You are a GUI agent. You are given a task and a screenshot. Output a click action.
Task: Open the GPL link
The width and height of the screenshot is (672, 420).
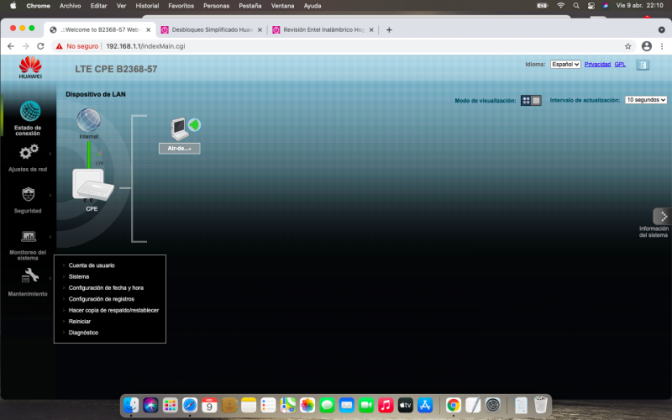pyautogui.click(x=620, y=64)
